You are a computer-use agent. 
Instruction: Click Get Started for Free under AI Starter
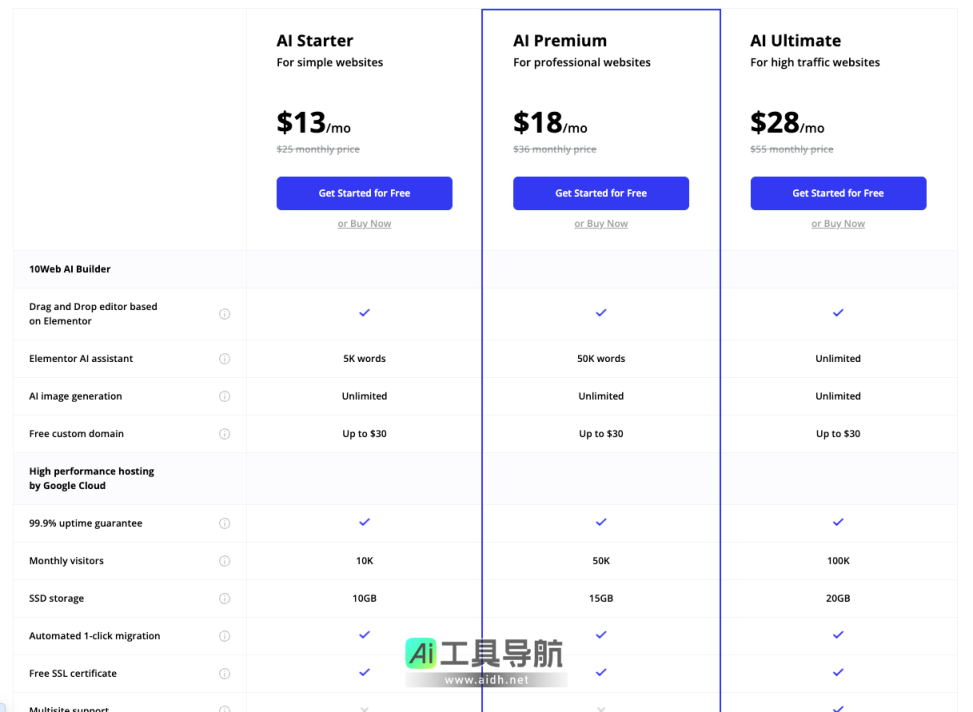point(364,193)
